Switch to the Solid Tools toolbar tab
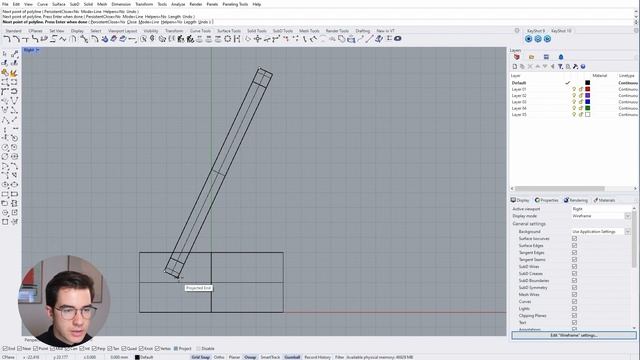This screenshot has height=360, width=640. tap(257, 31)
